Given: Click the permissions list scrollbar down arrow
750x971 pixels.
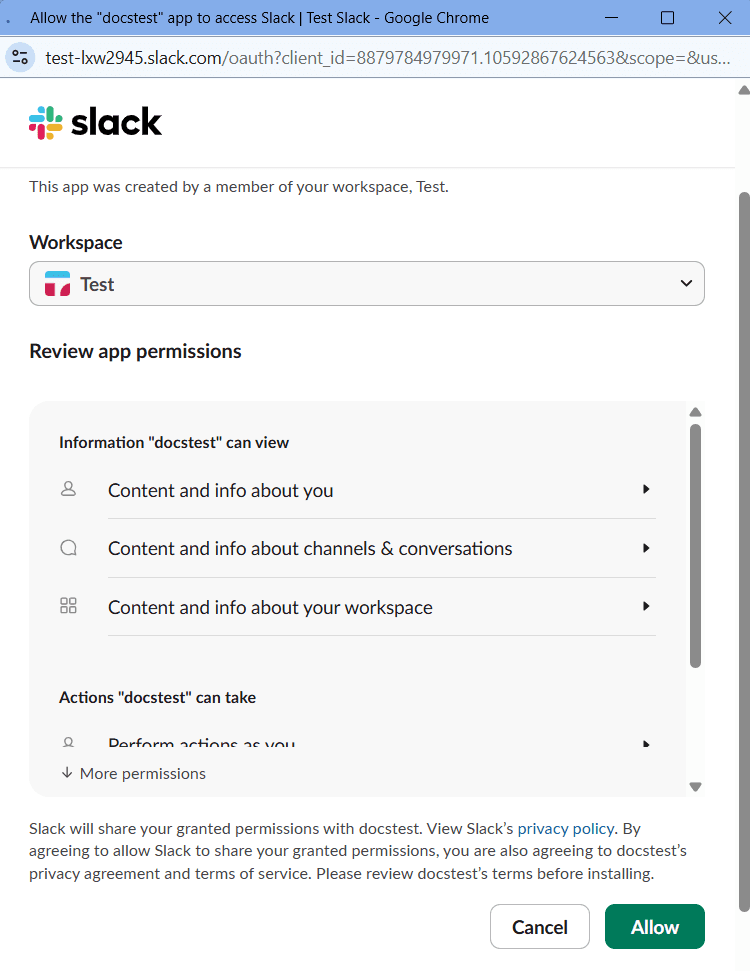Looking at the screenshot, I should [695, 787].
